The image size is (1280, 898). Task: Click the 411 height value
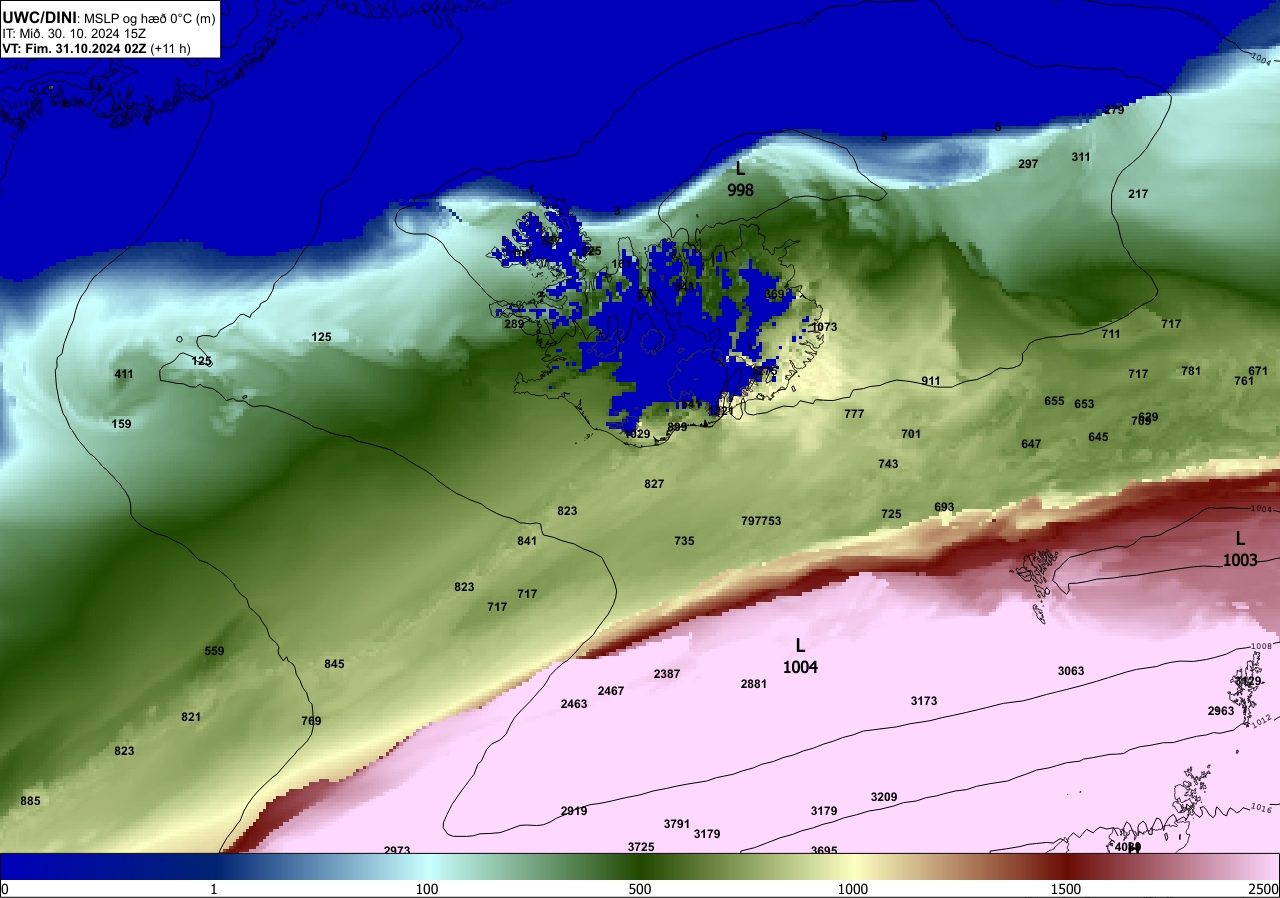point(123,374)
